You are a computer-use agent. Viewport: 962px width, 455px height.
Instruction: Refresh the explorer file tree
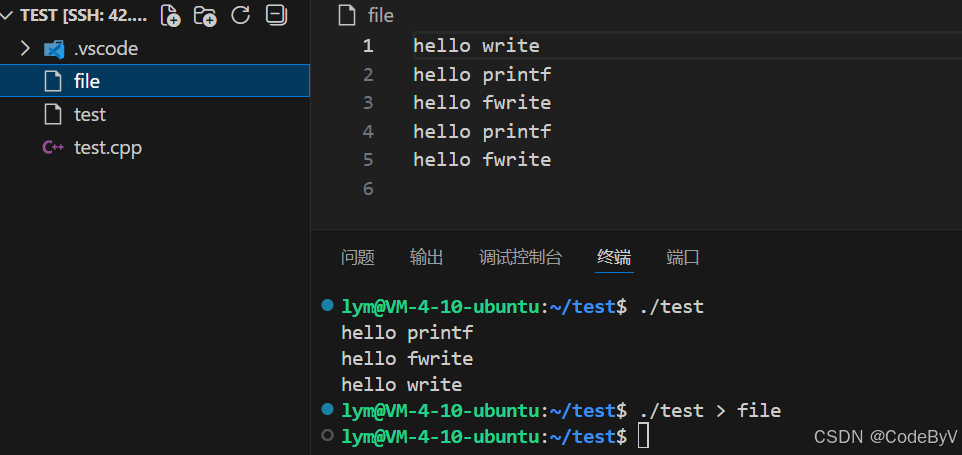coord(240,15)
